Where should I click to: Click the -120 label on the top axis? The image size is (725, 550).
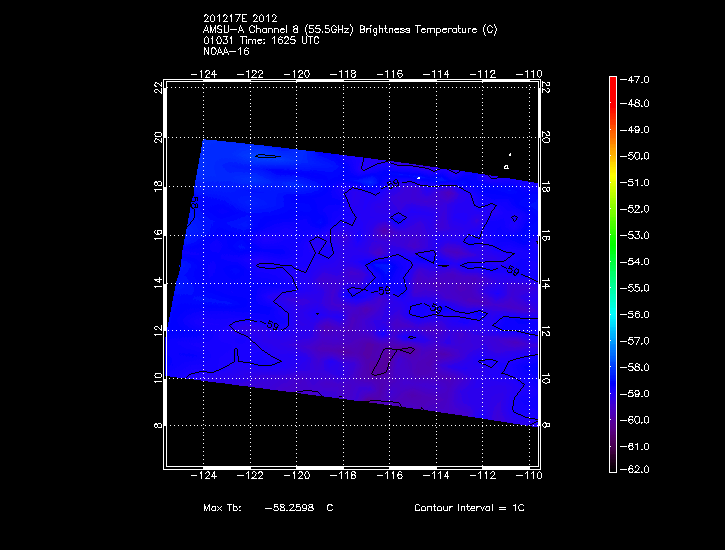(297, 74)
